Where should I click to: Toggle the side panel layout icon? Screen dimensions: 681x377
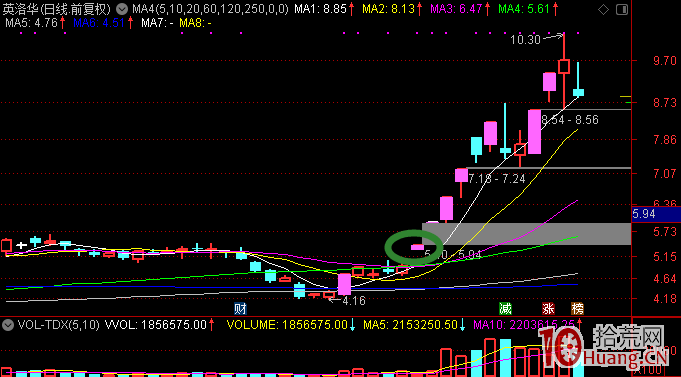tap(622, 10)
